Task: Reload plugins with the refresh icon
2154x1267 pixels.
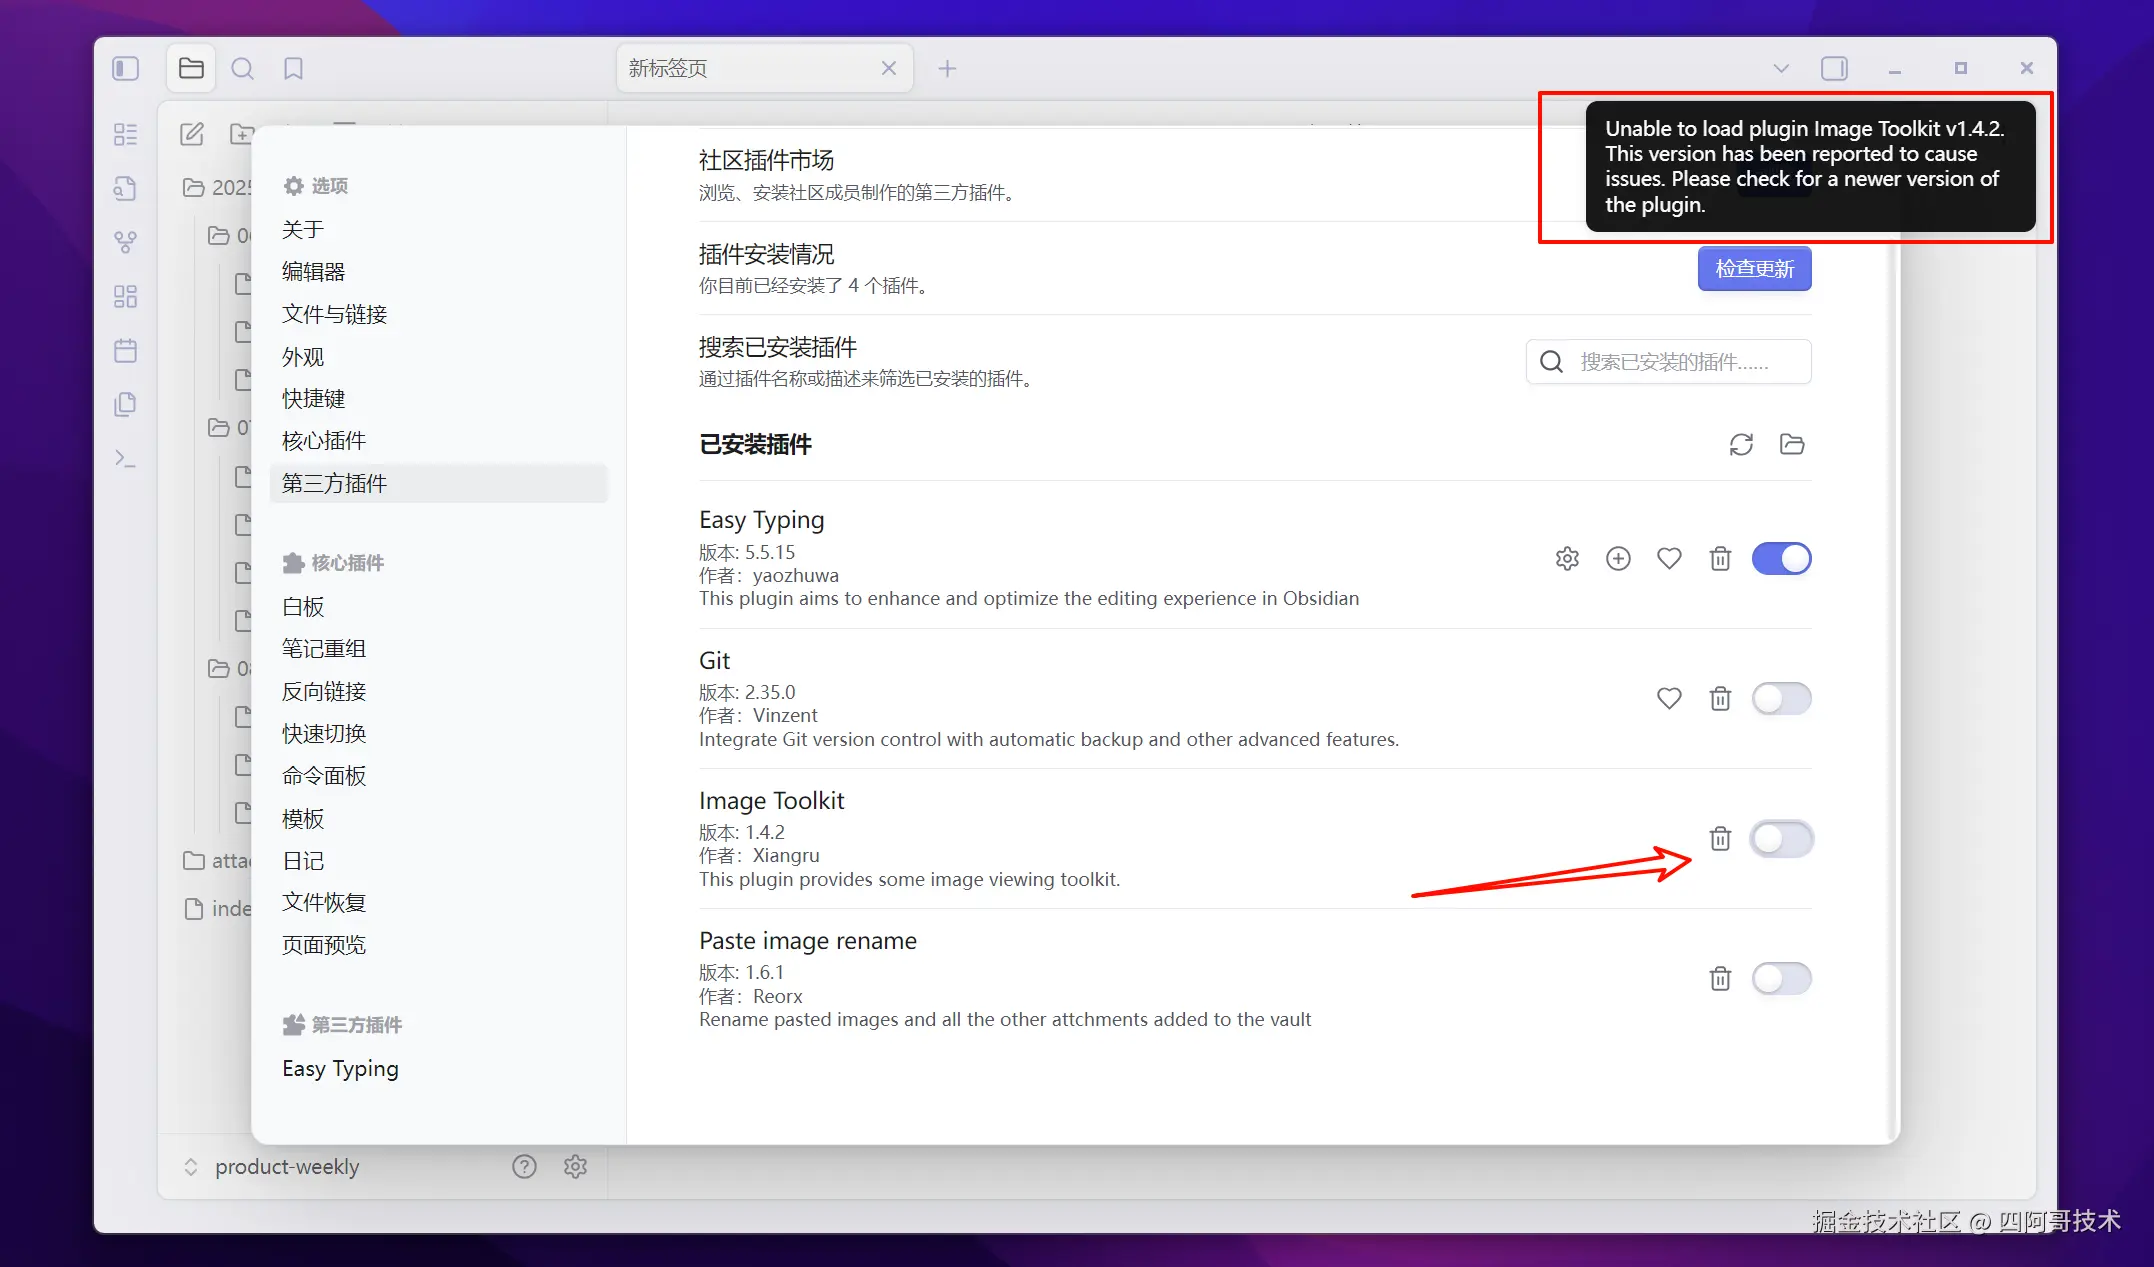Action: point(1741,444)
